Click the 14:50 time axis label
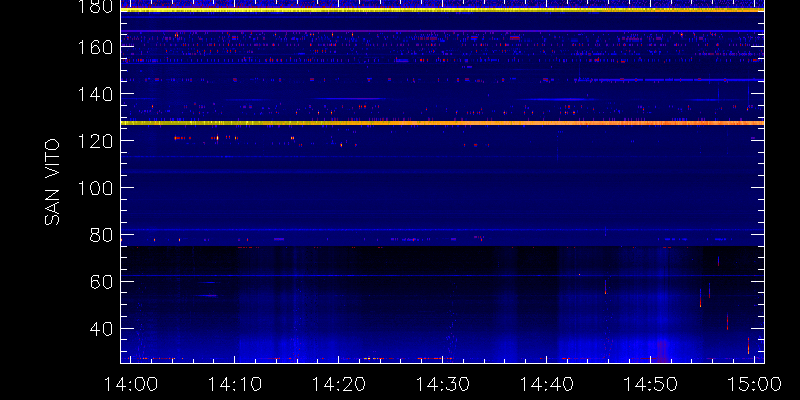The height and width of the screenshot is (400, 800). (x=650, y=384)
